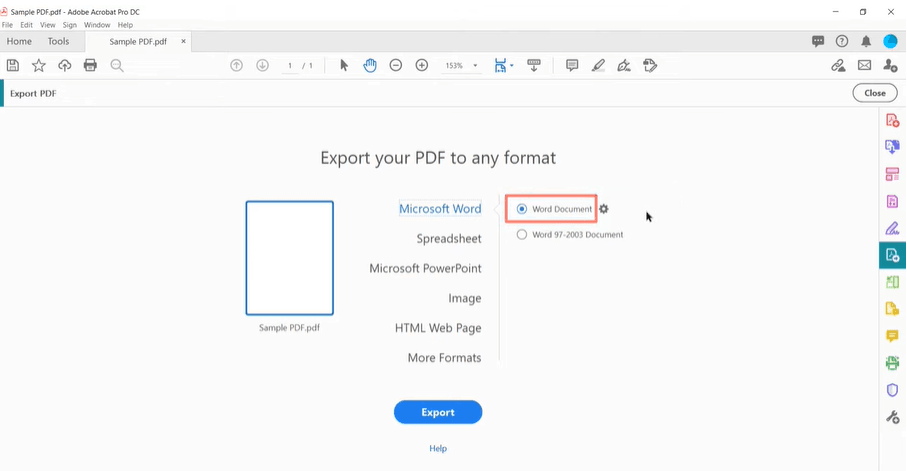Star this file with bookmark icon

tap(39, 65)
